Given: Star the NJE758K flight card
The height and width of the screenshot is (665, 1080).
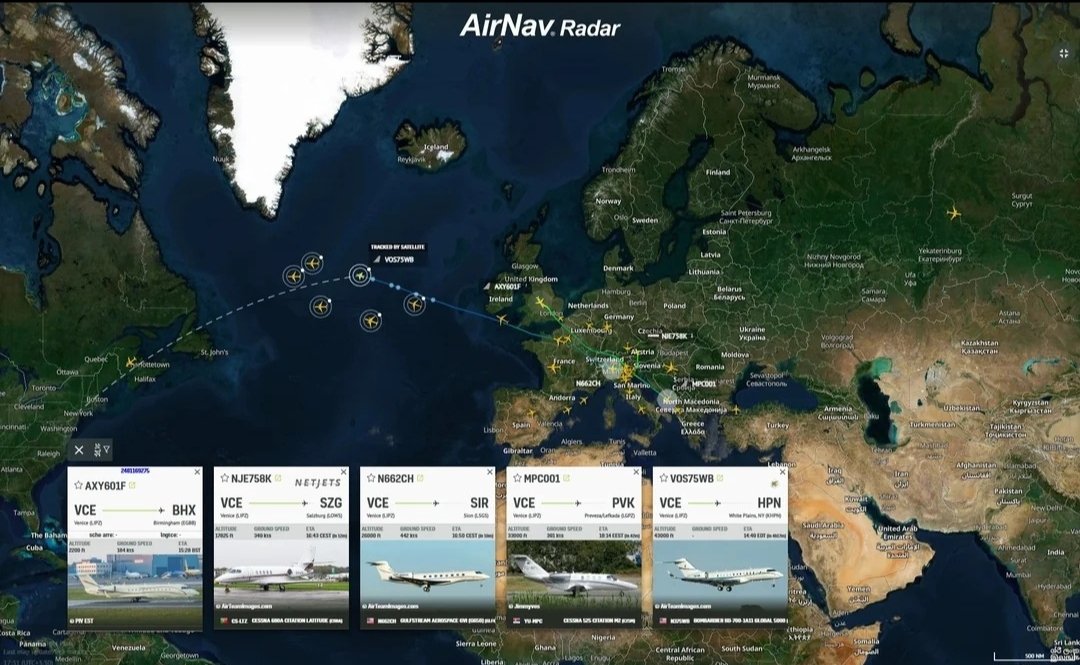Looking at the screenshot, I should 225,478.
